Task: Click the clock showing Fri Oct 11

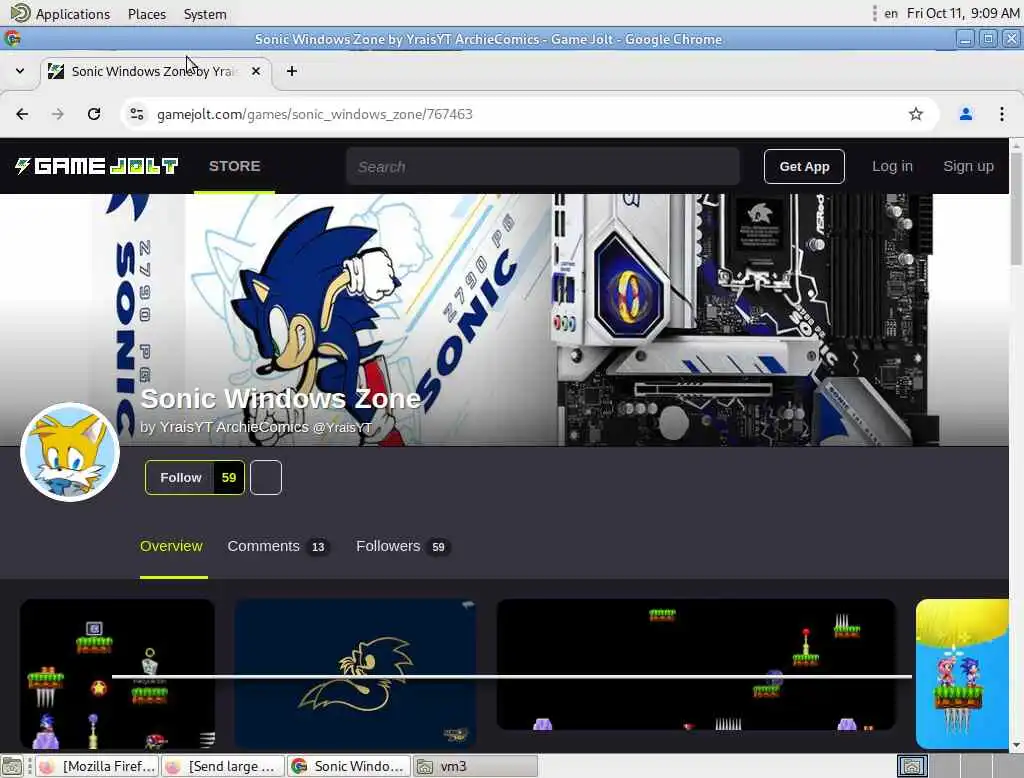Action: (x=963, y=14)
